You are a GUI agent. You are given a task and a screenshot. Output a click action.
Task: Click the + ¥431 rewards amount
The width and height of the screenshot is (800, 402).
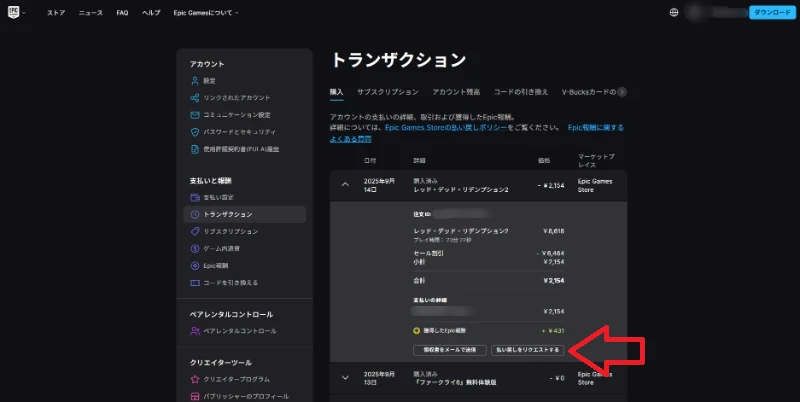tap(553, 331)
